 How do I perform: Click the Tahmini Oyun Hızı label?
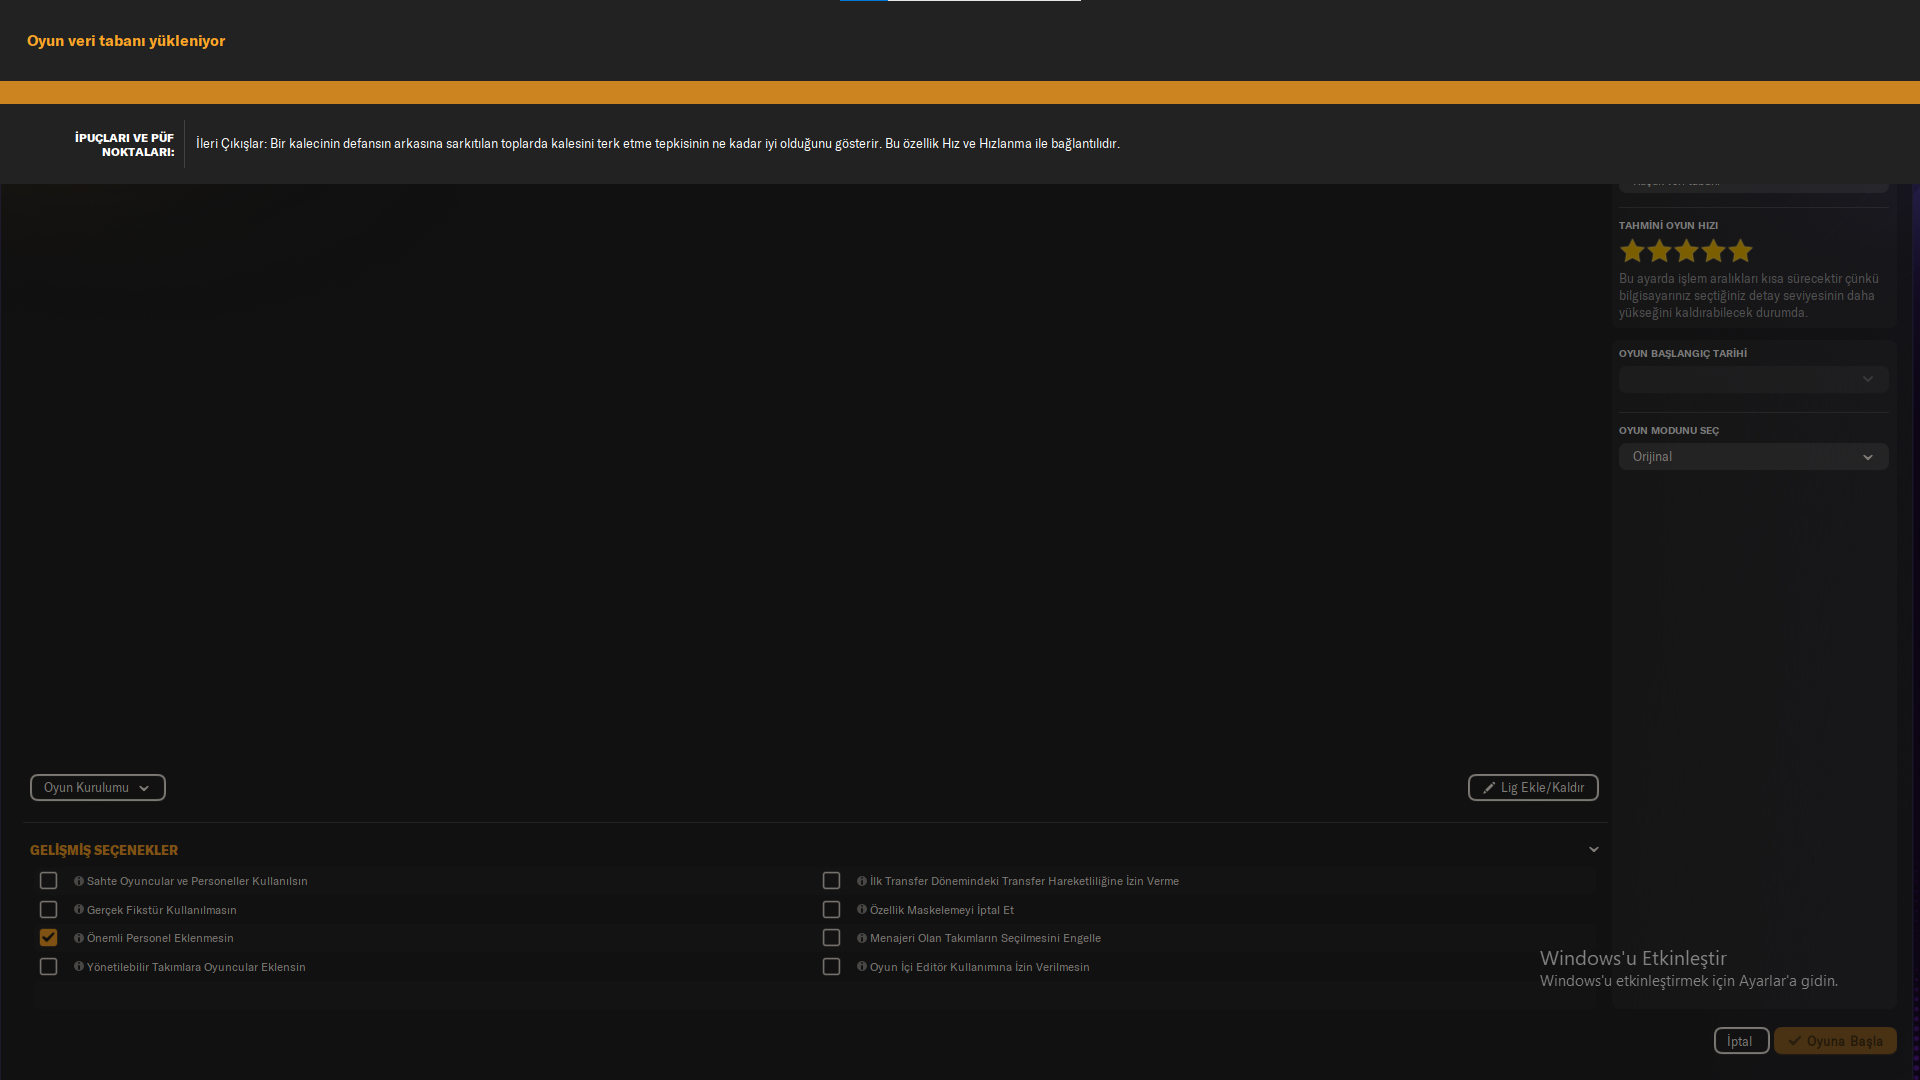click(1669, 226)
